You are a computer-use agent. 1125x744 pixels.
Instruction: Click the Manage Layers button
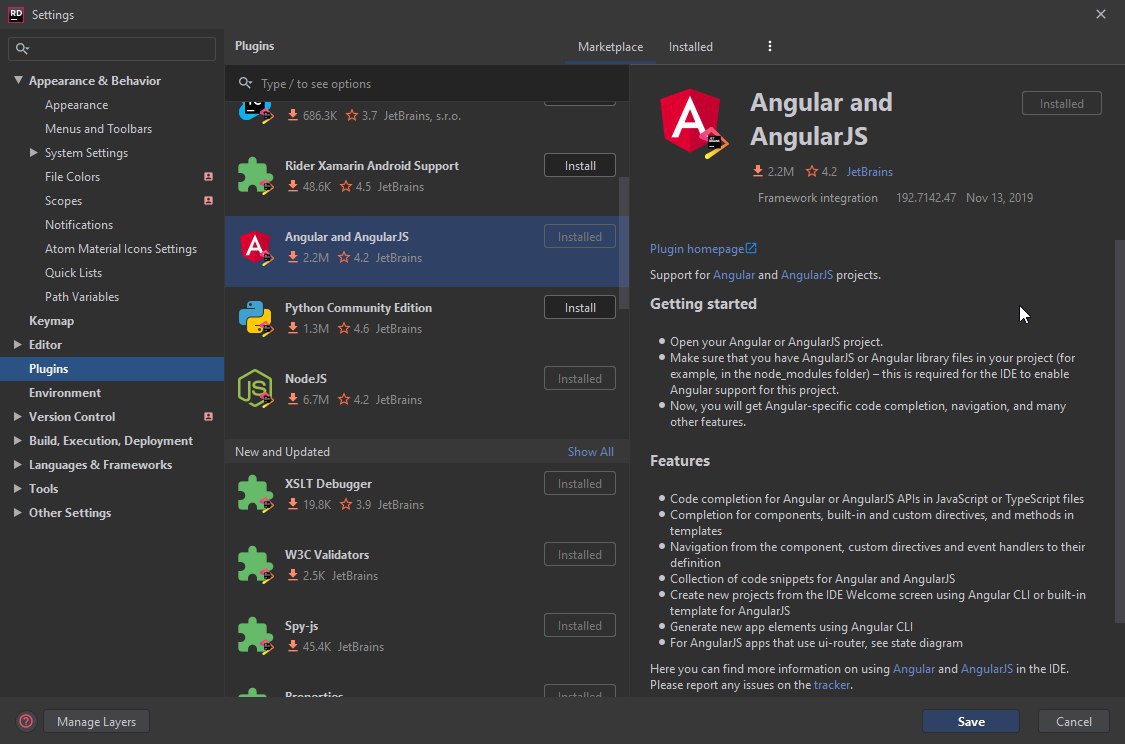tap(96, 722)
